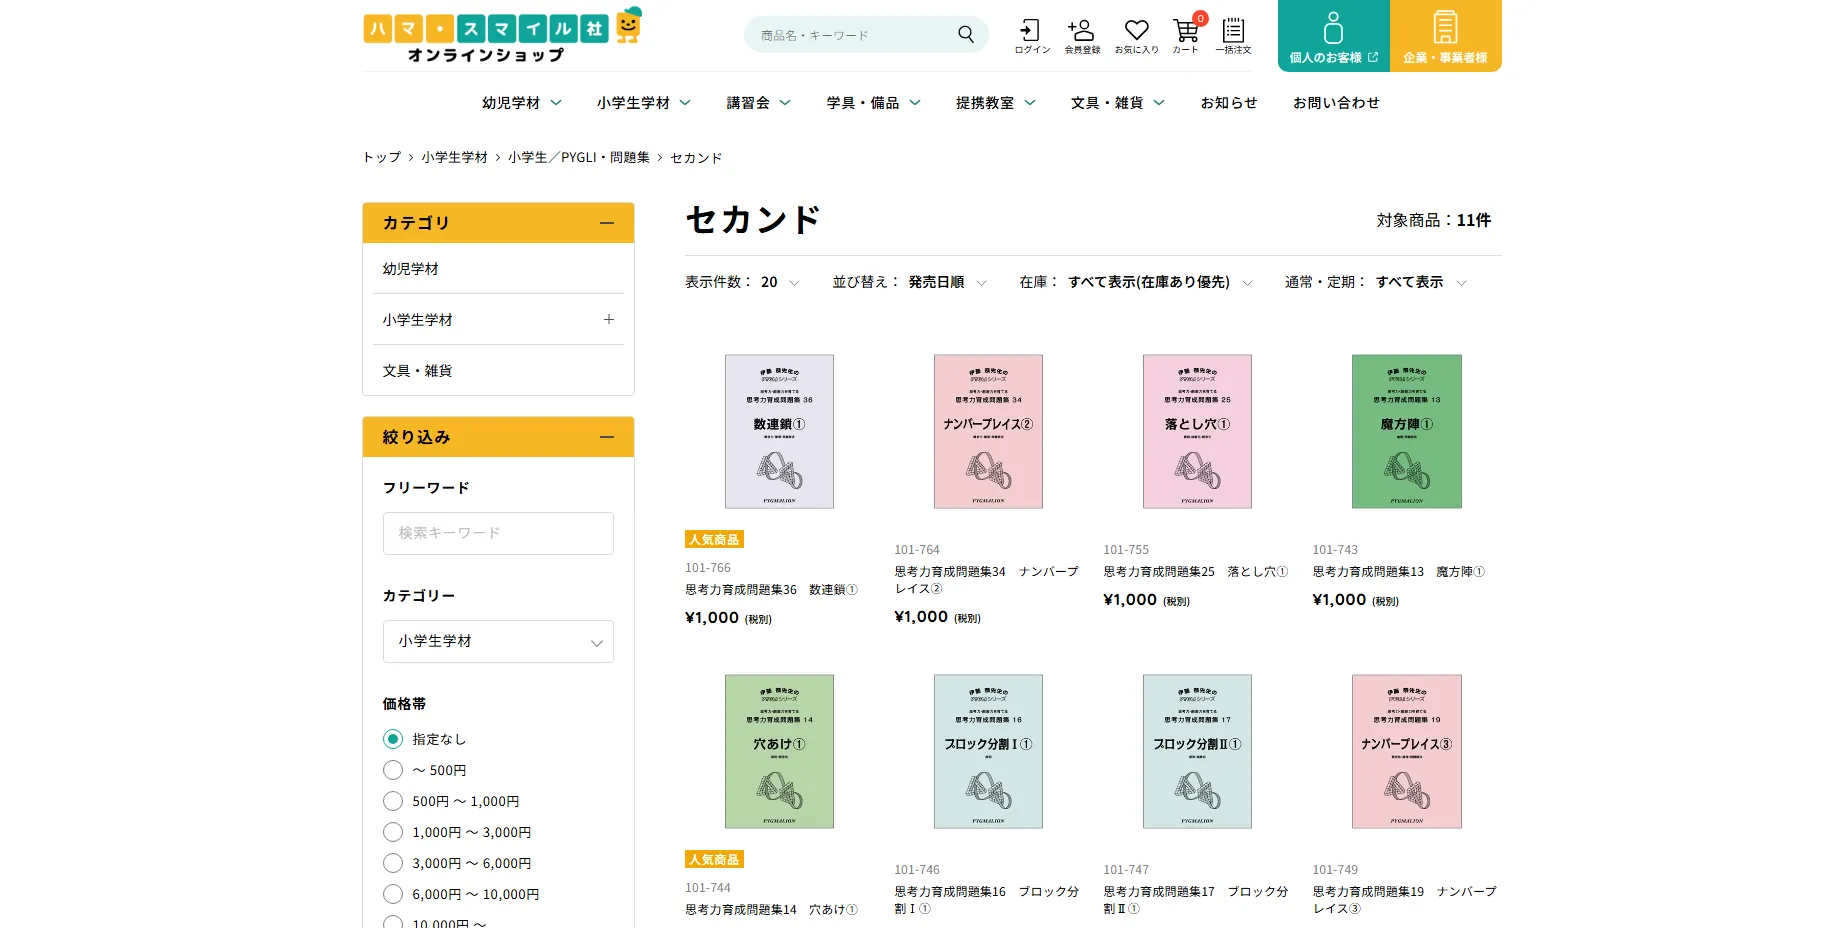
Task: Open 文具・雑貨 sidebar category
Action: 498,371
